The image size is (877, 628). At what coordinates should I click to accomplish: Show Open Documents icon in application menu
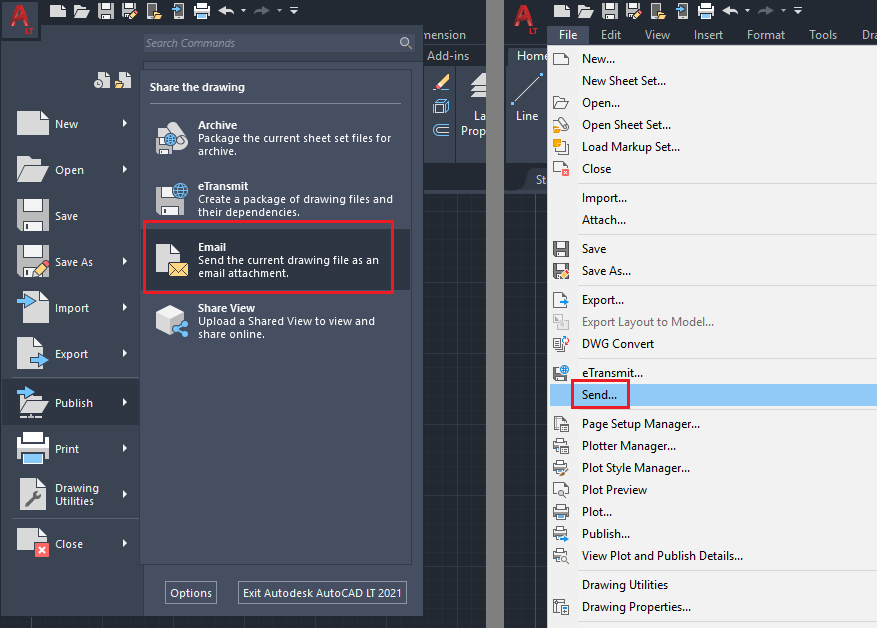coord(122,81)
